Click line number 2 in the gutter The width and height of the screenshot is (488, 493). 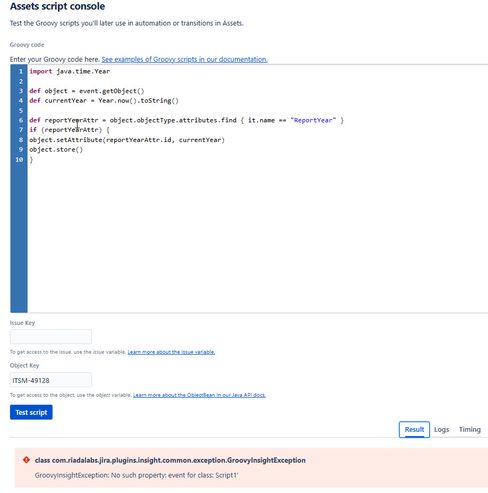[x=21, y=81]
